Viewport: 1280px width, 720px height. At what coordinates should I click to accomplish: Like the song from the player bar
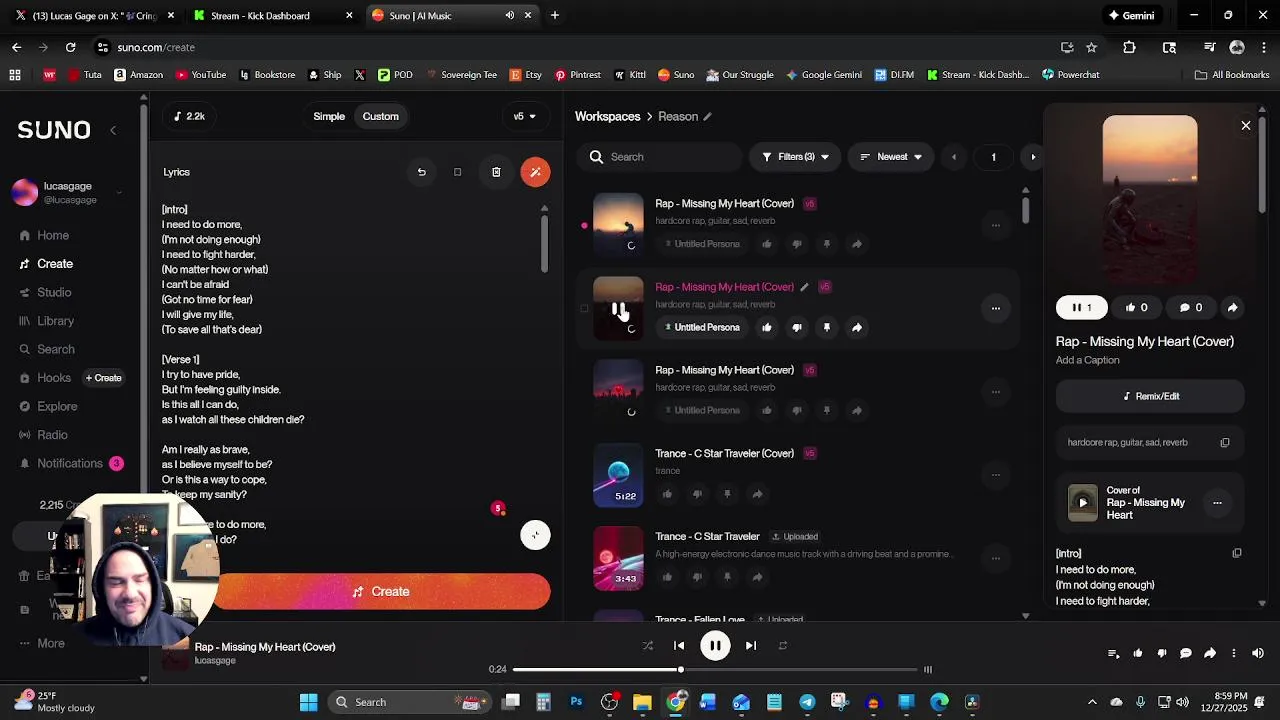pos(1137,653)
